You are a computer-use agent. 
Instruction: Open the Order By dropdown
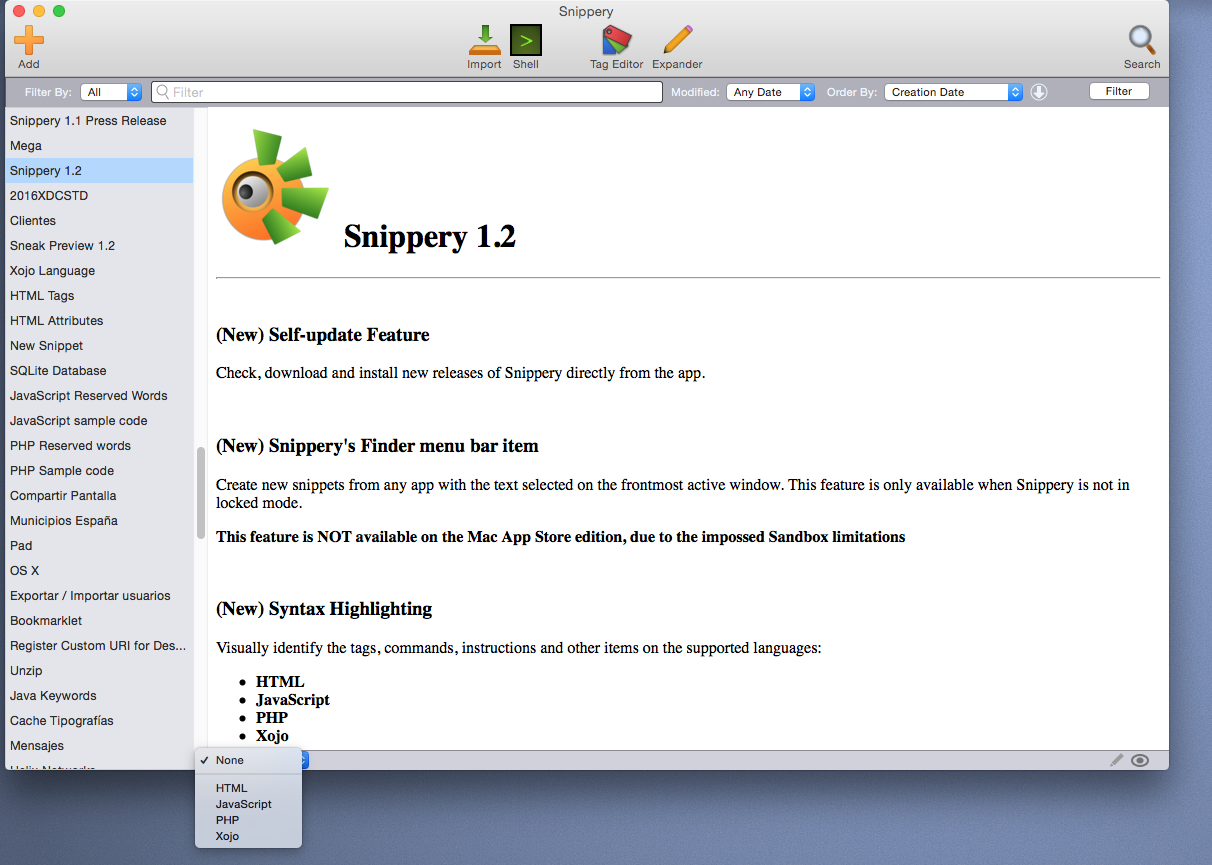(x=954, y=92)
